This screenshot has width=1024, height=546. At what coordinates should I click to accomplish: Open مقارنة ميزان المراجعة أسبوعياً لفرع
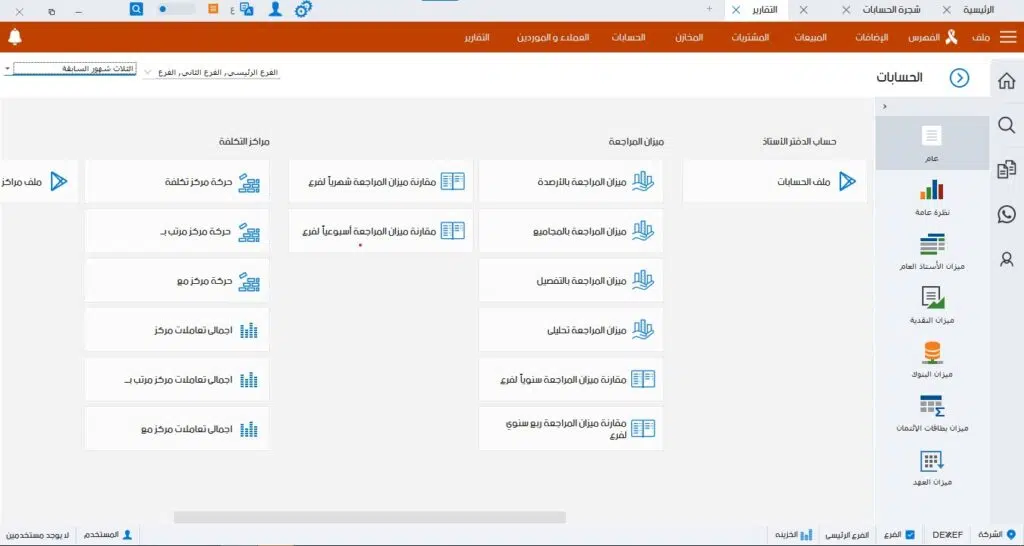pos(381,231)
